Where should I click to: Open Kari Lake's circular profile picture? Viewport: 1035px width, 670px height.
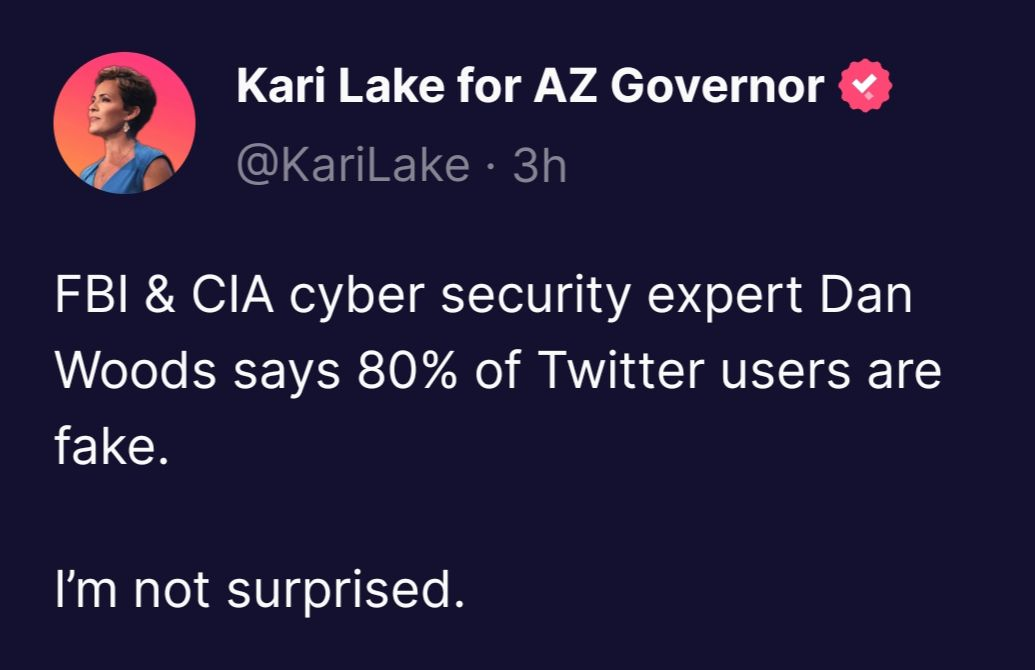(x=124, y=124)
